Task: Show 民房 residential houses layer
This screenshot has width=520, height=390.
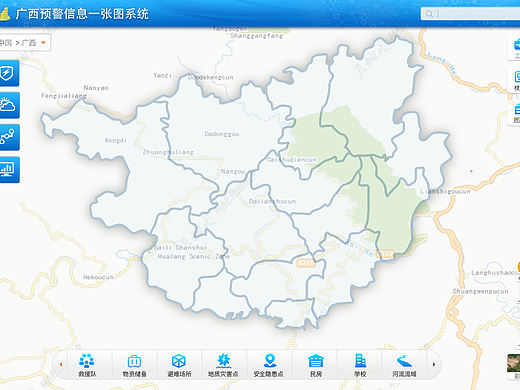Action: click(316, 365)
